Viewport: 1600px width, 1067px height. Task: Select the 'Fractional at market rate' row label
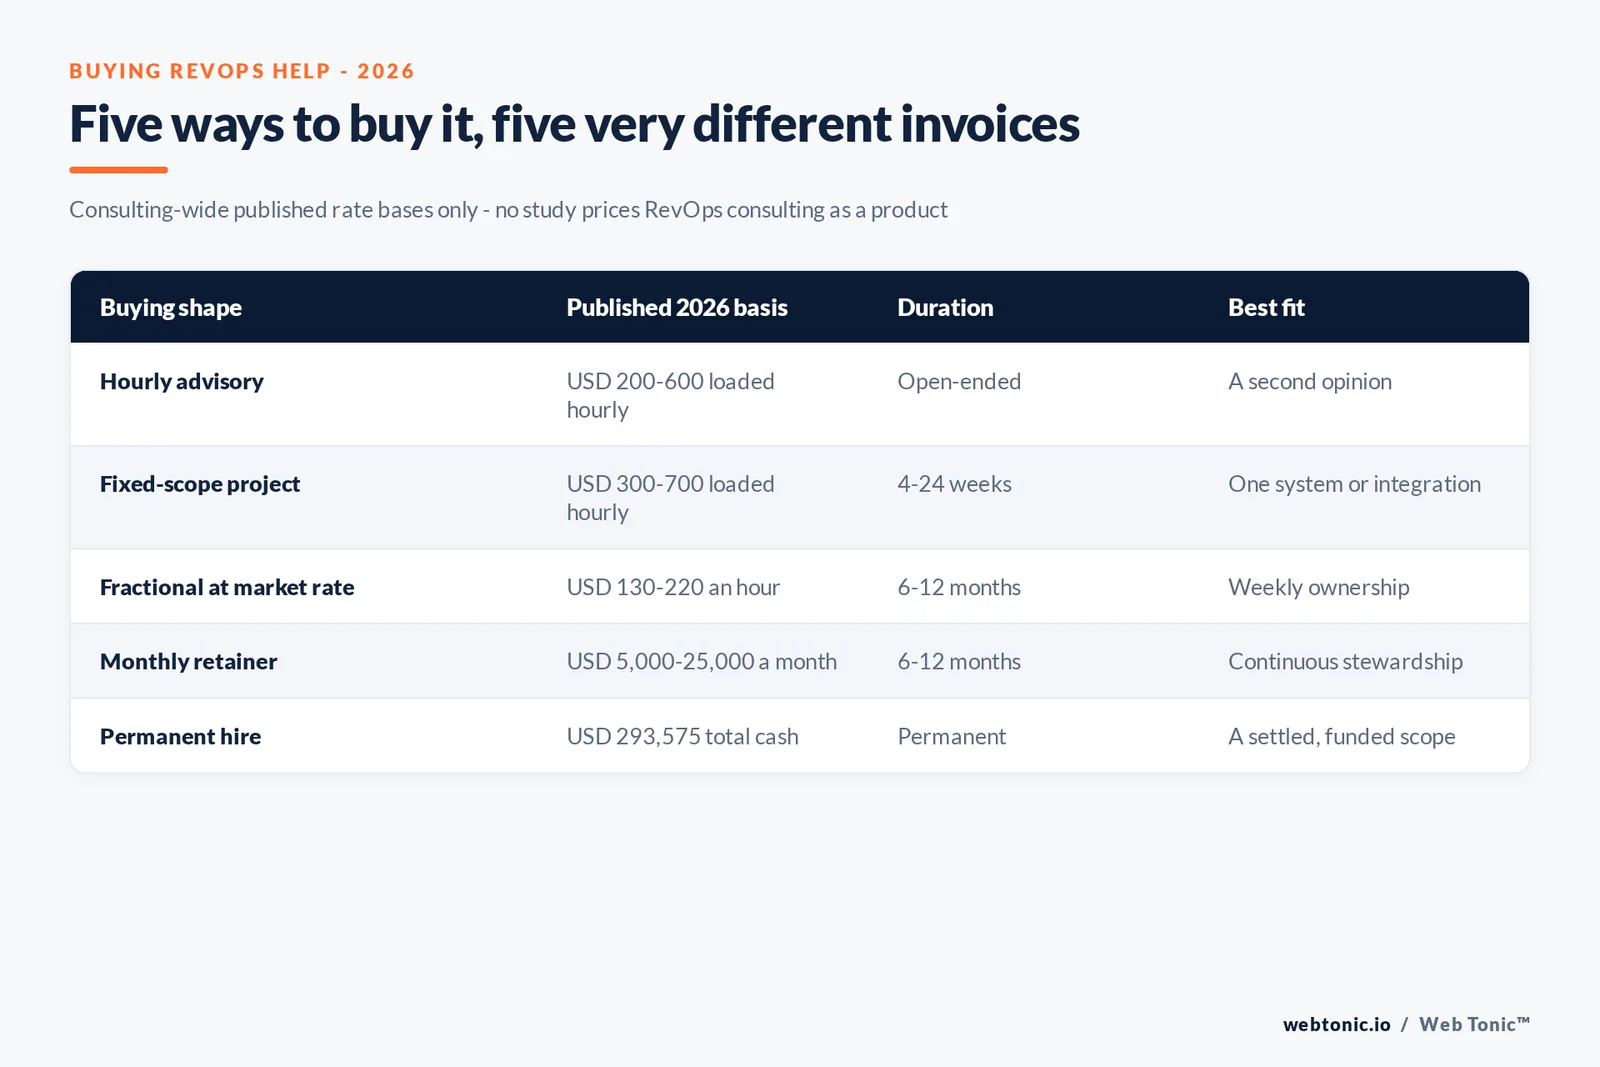tap(227, 587)
